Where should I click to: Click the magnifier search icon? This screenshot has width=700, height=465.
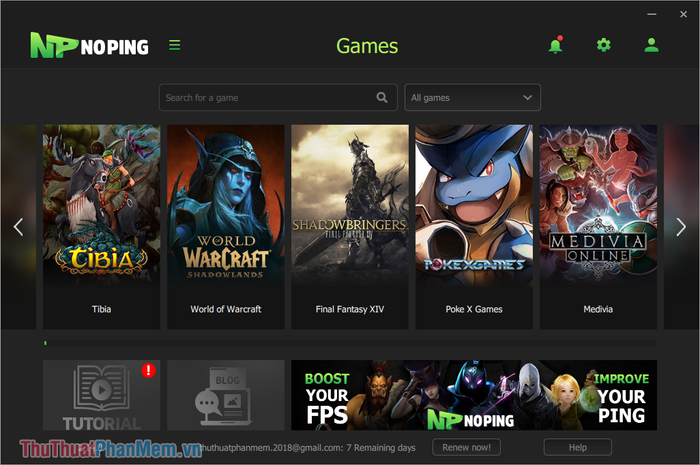click(382, 97)
